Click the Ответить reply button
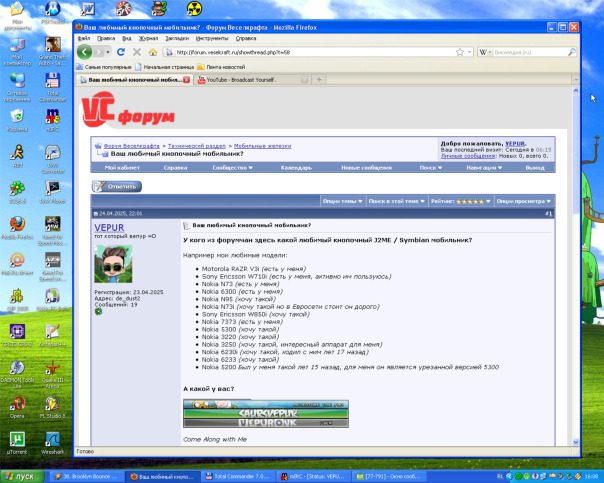 [117, 186]
